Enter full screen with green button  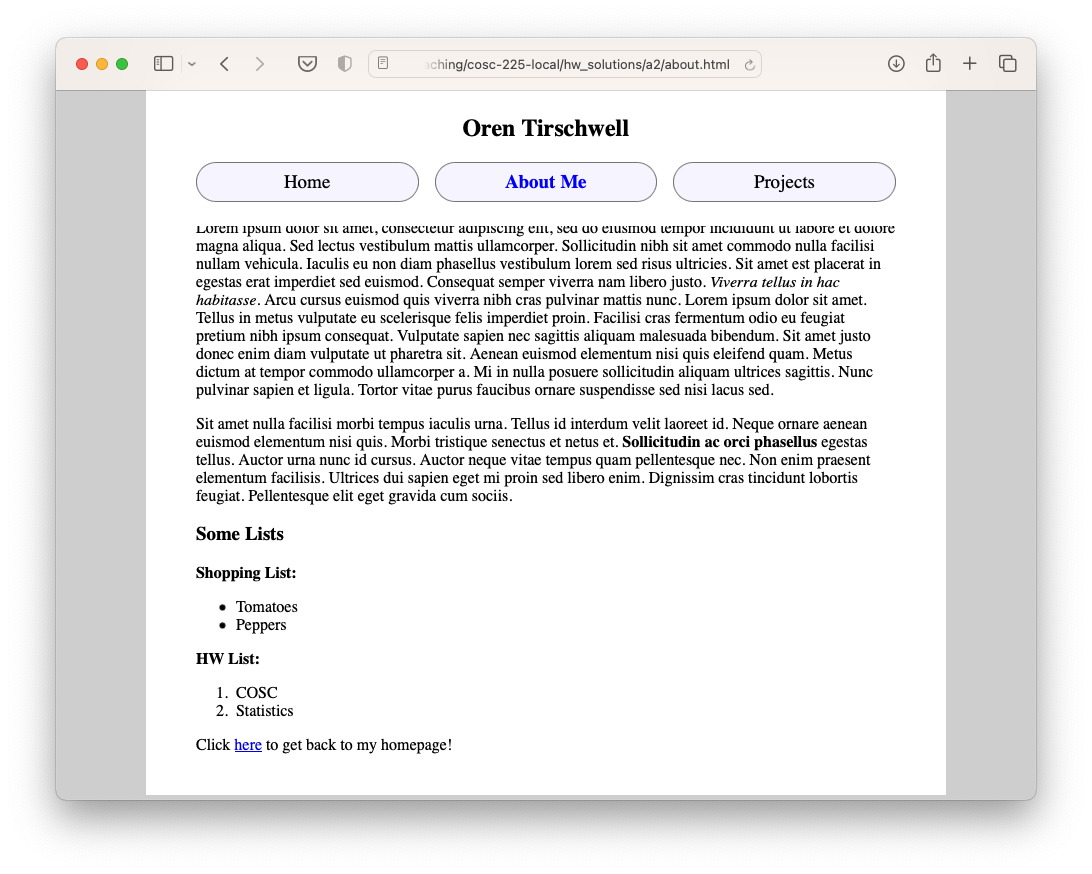pos(122,64)
